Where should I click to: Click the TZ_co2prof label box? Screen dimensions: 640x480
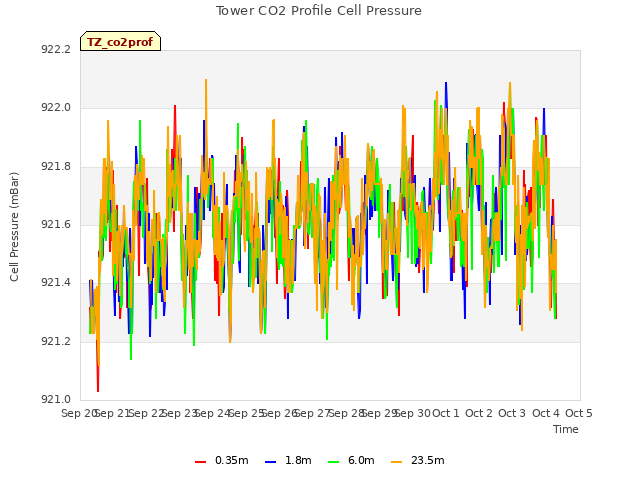[120, 41]
